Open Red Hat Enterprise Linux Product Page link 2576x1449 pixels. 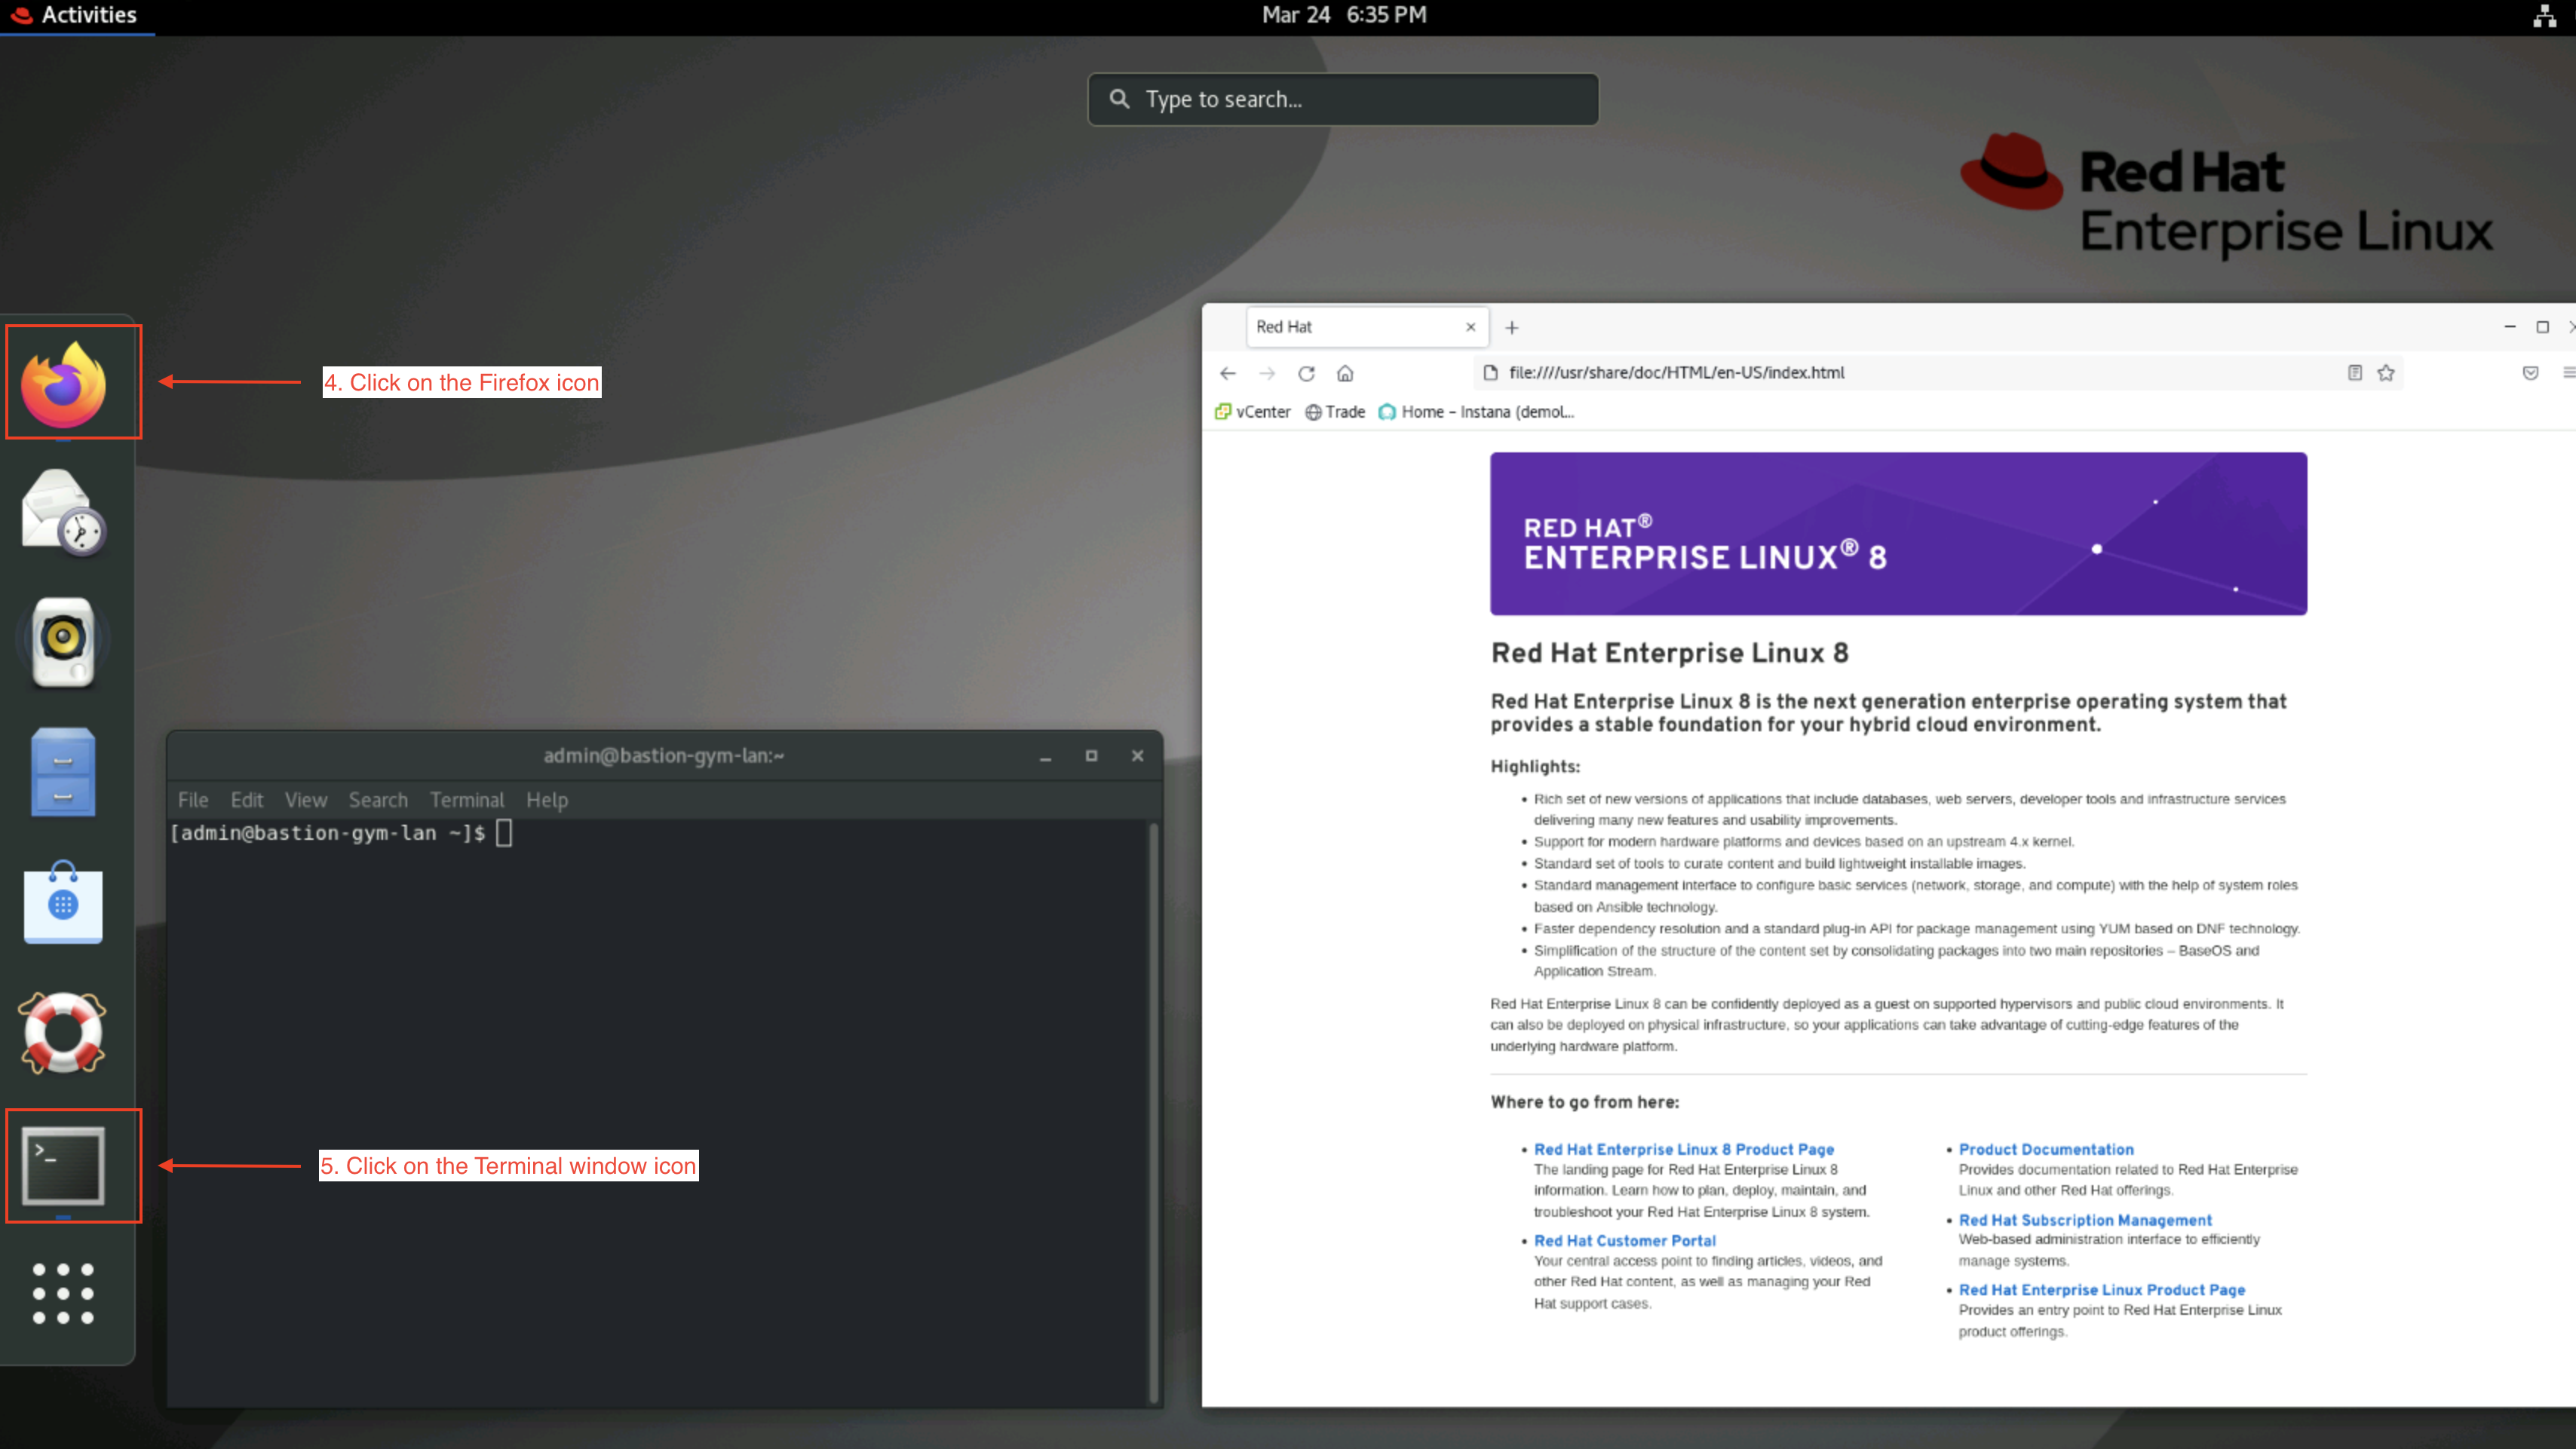click(x=2102, y=1290)
